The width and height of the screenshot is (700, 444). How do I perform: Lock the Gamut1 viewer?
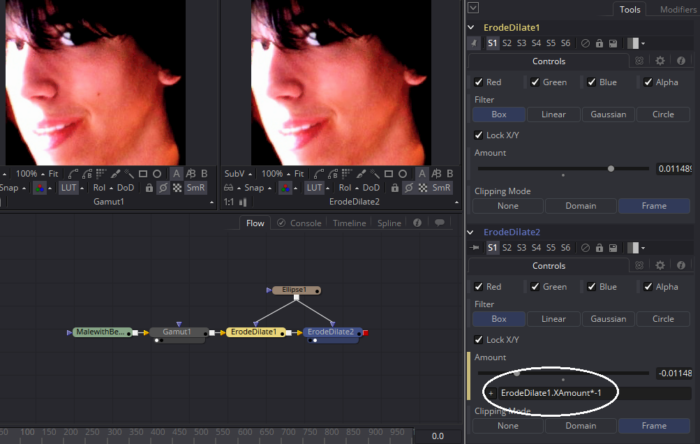(149, 188)
